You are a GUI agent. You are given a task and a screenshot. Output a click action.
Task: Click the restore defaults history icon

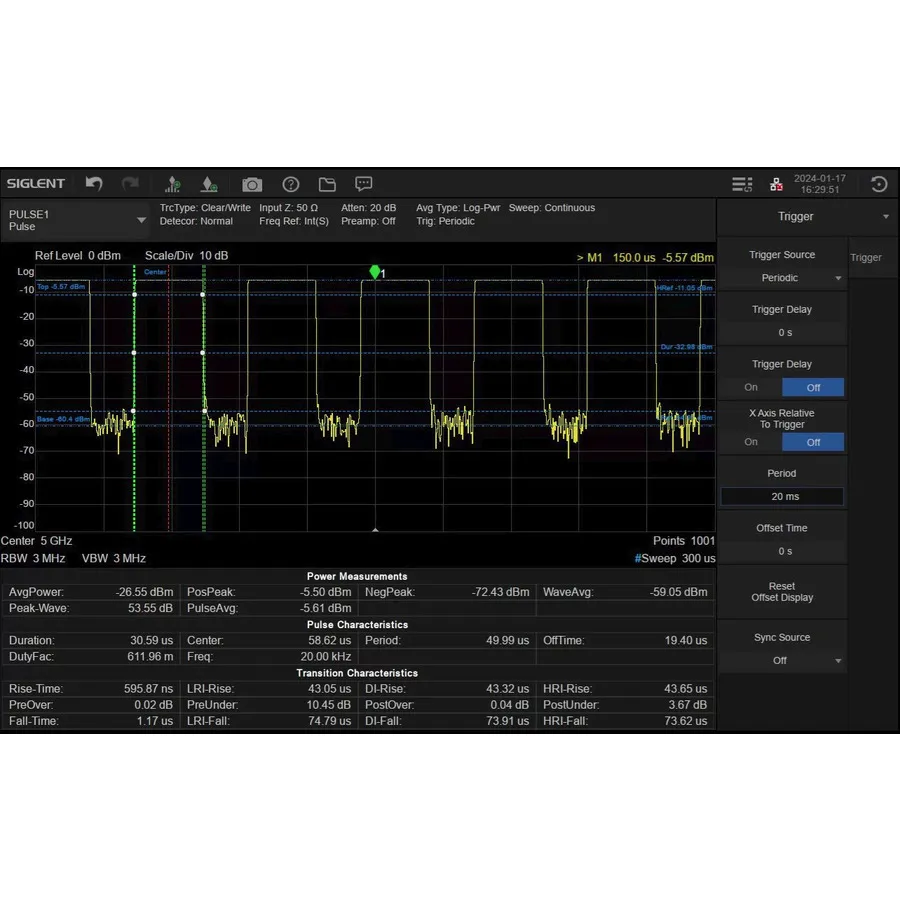[877, 183]
